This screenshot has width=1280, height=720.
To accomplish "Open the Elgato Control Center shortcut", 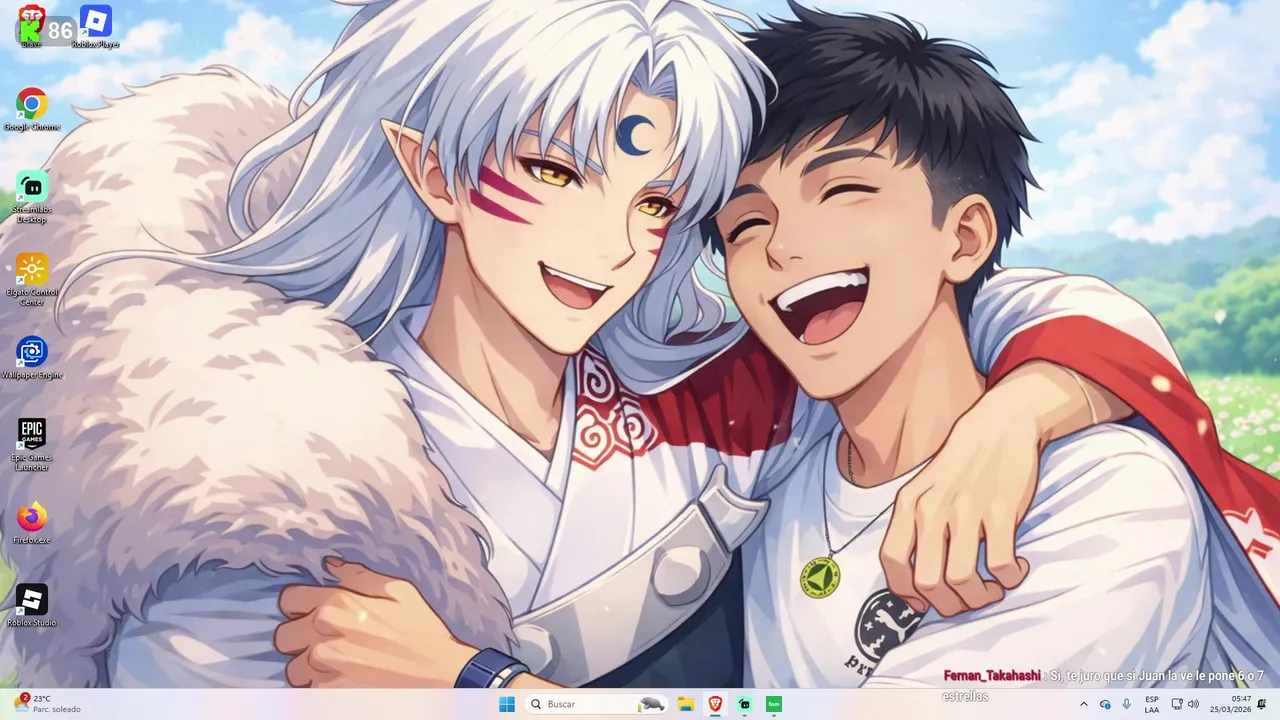I will pos(32,280).
